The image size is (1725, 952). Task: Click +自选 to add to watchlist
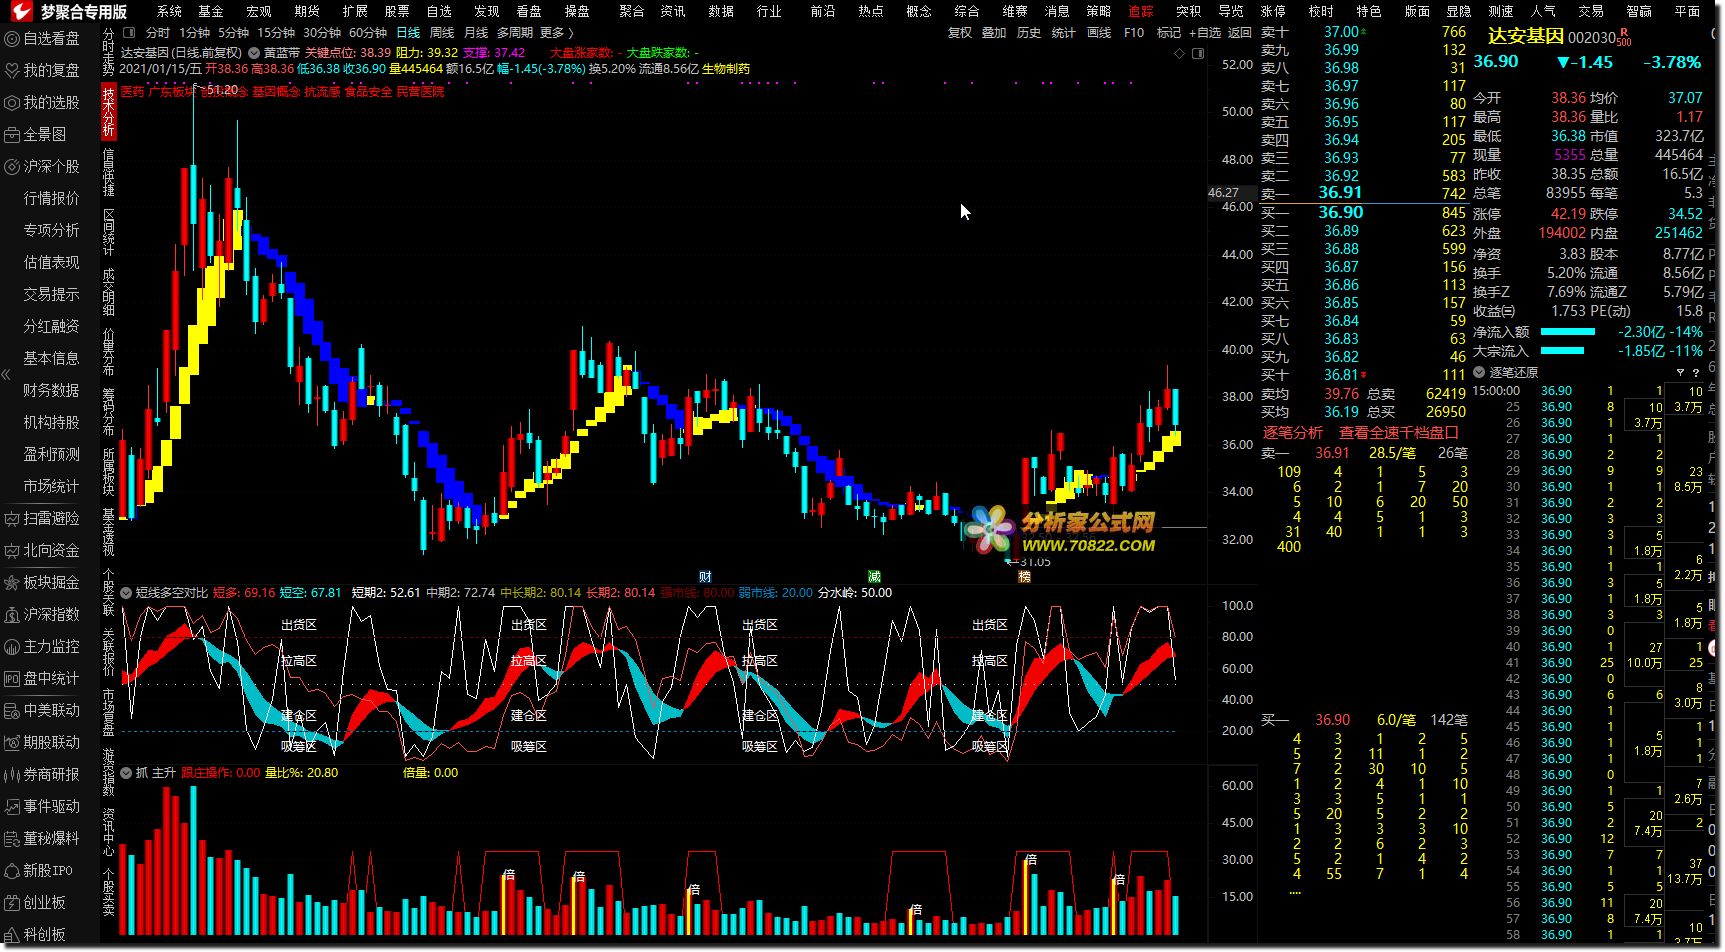pos(1204,33)
